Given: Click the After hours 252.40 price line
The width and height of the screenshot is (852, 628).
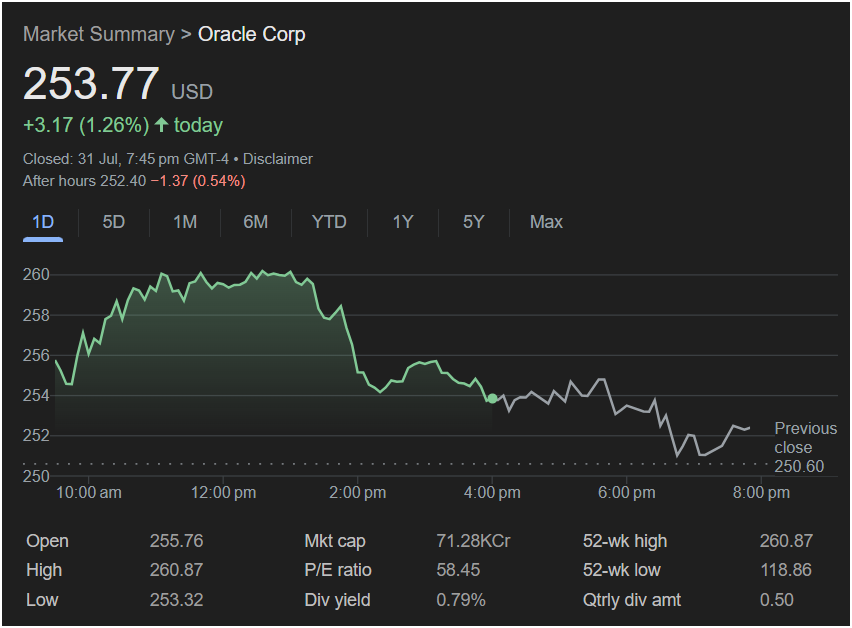Looking at the screenshot, I should pyautogui.click(x=133, y=181).
